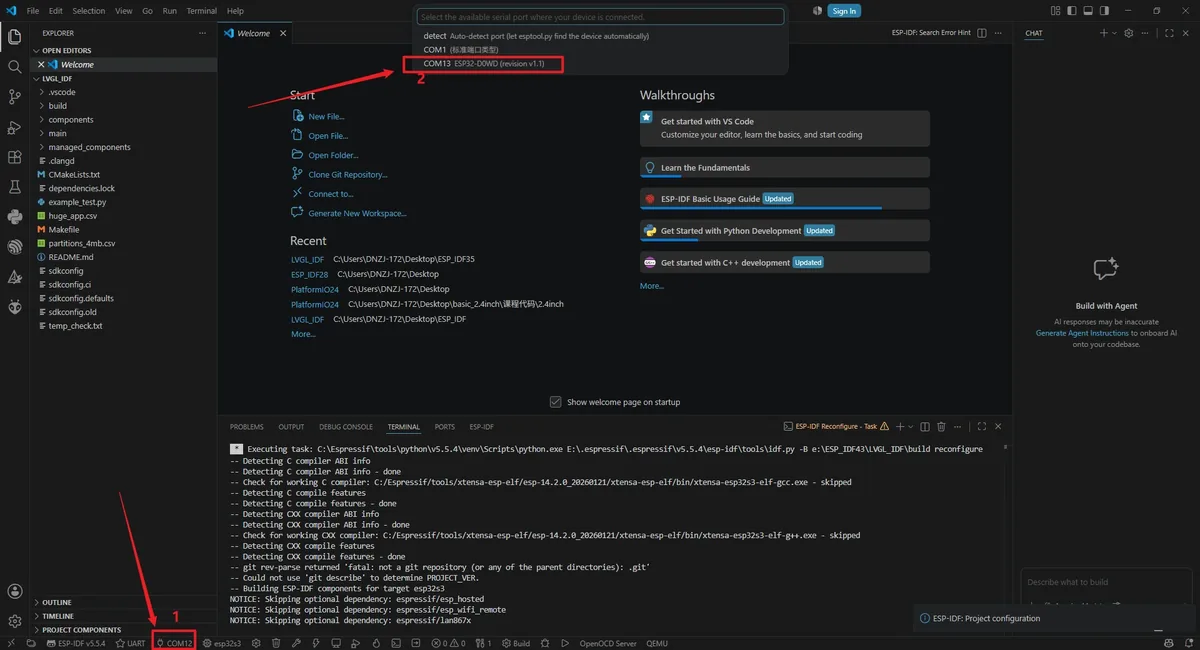Image resolution: width=1200 pixels, height=650 pixels.
Task: Kill the terminal using trash icon
Action: [x=941, y=426]
